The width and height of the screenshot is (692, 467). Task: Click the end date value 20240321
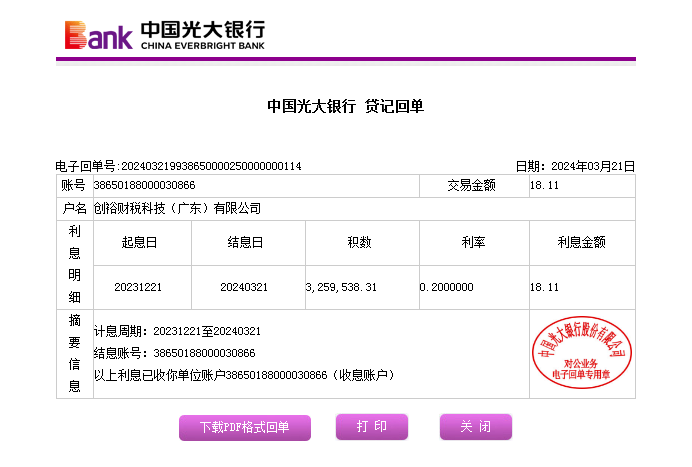point(244,287)
